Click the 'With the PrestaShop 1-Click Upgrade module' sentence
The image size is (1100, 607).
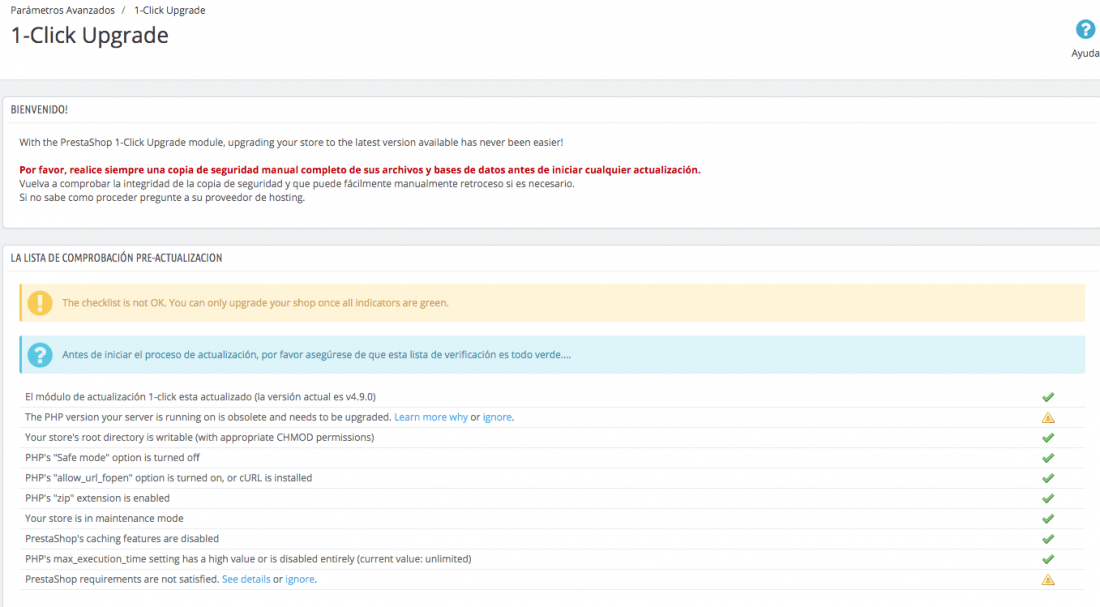[x=291, y=142]
